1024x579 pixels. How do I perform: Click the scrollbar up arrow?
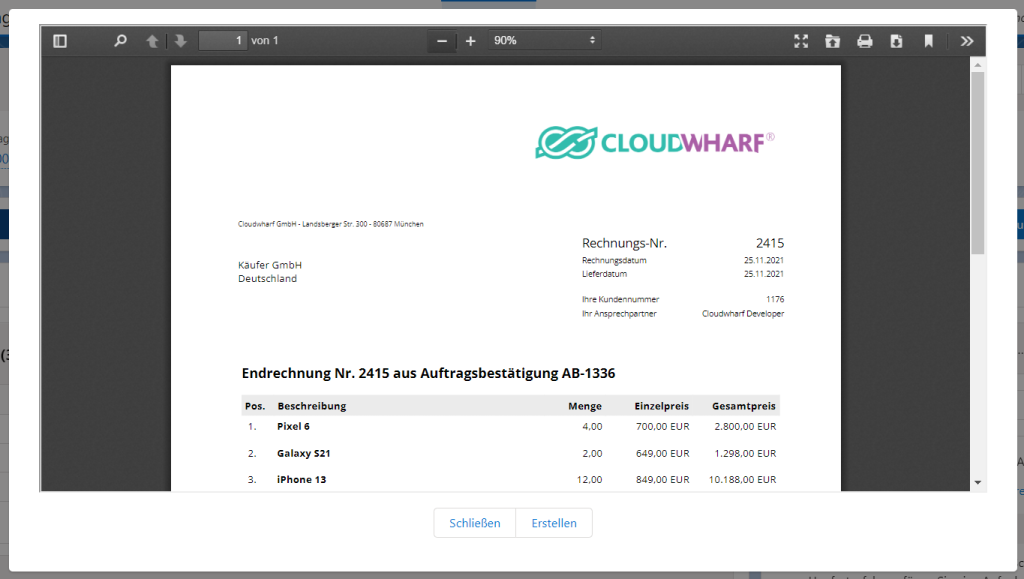pos(978,65)
